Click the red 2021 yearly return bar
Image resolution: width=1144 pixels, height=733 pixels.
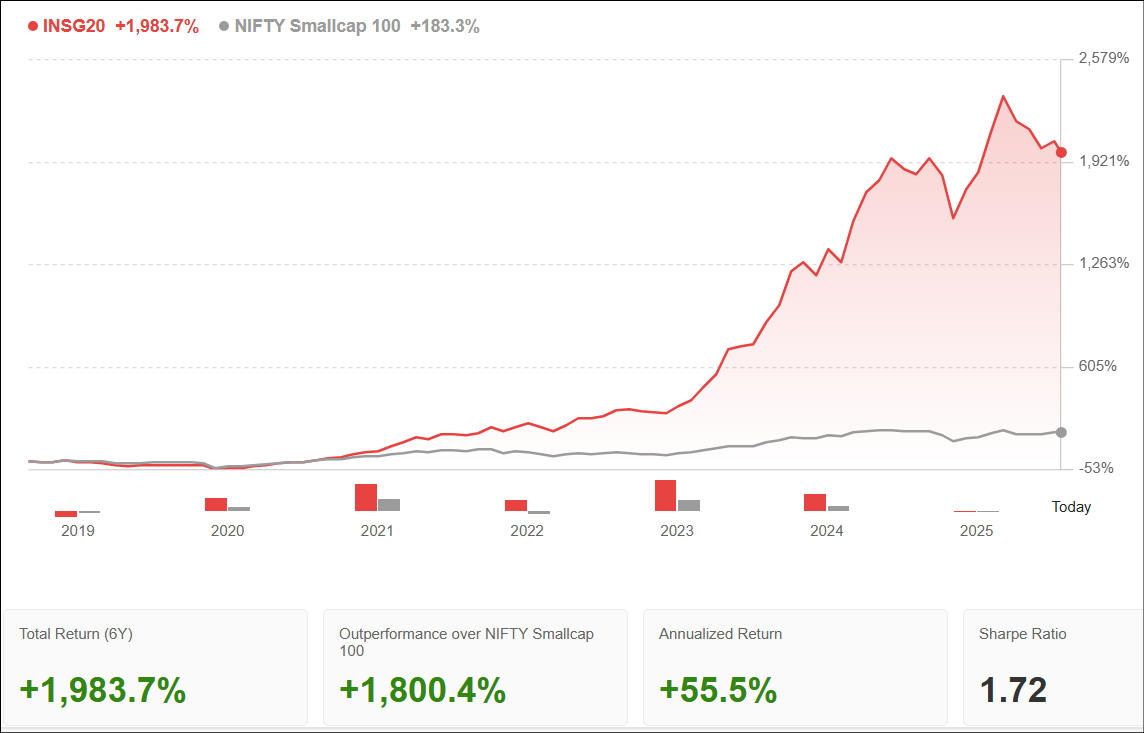coord(366,498)
